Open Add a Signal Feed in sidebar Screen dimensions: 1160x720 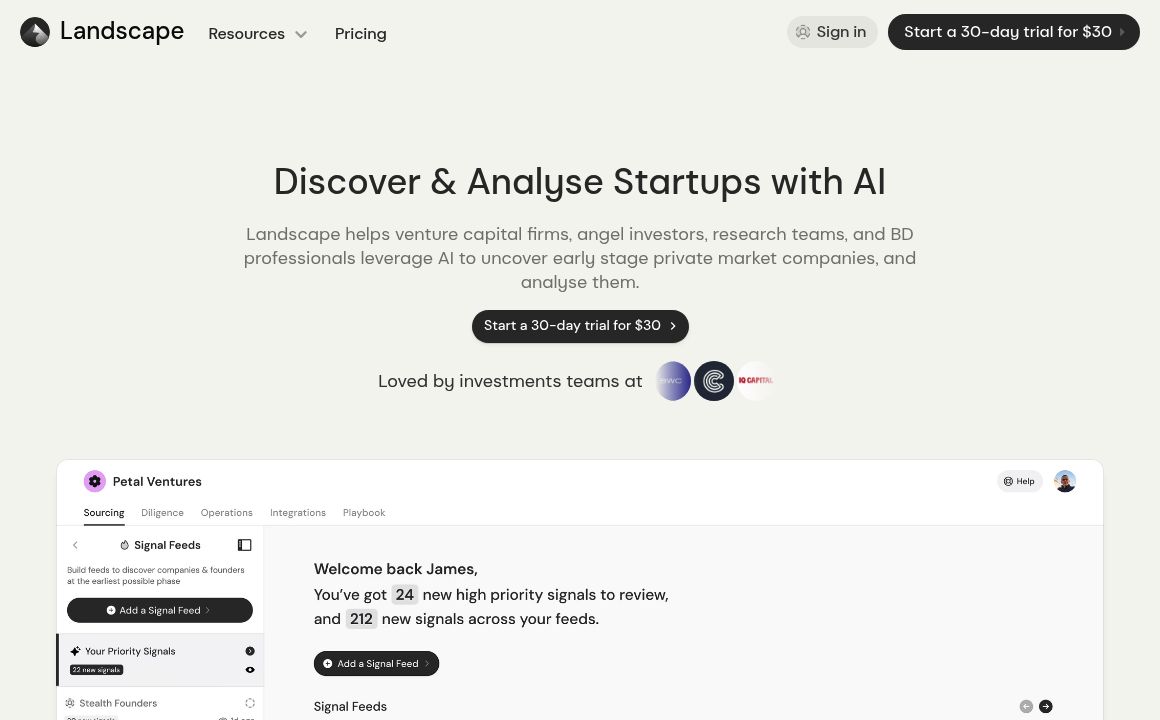pyautogui.click(x=160, y=610)
